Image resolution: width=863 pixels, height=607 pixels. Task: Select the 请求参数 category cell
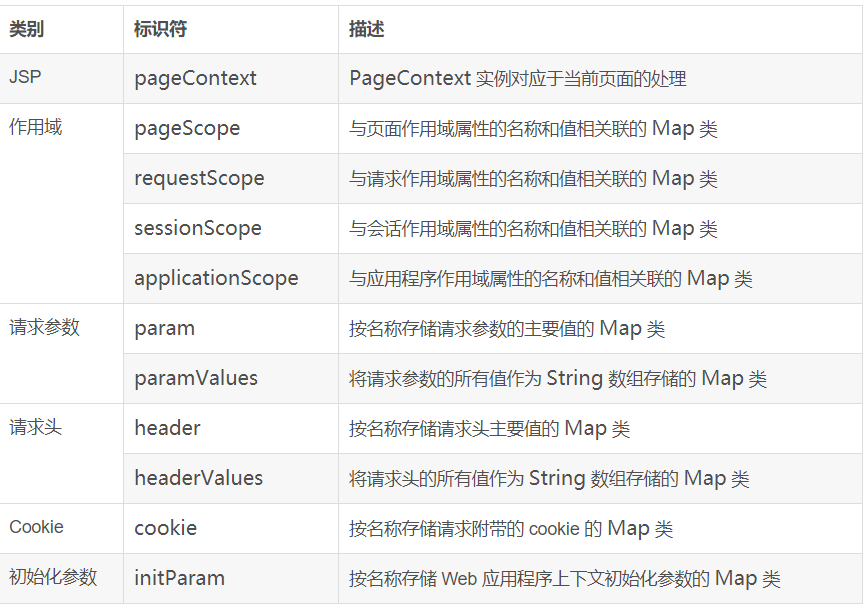44,328
